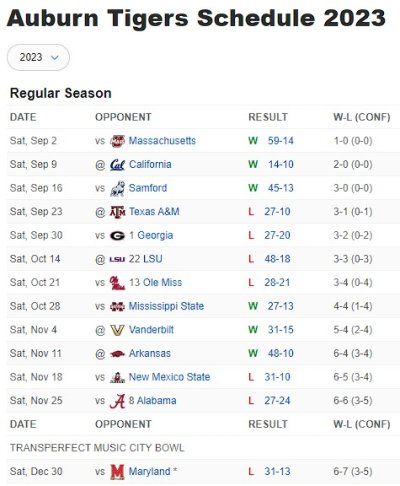Image resolution: width=400 pixels, height=486 pixels.
Task: Open the 31-13 Maryland bowl result
Action: 277,472
